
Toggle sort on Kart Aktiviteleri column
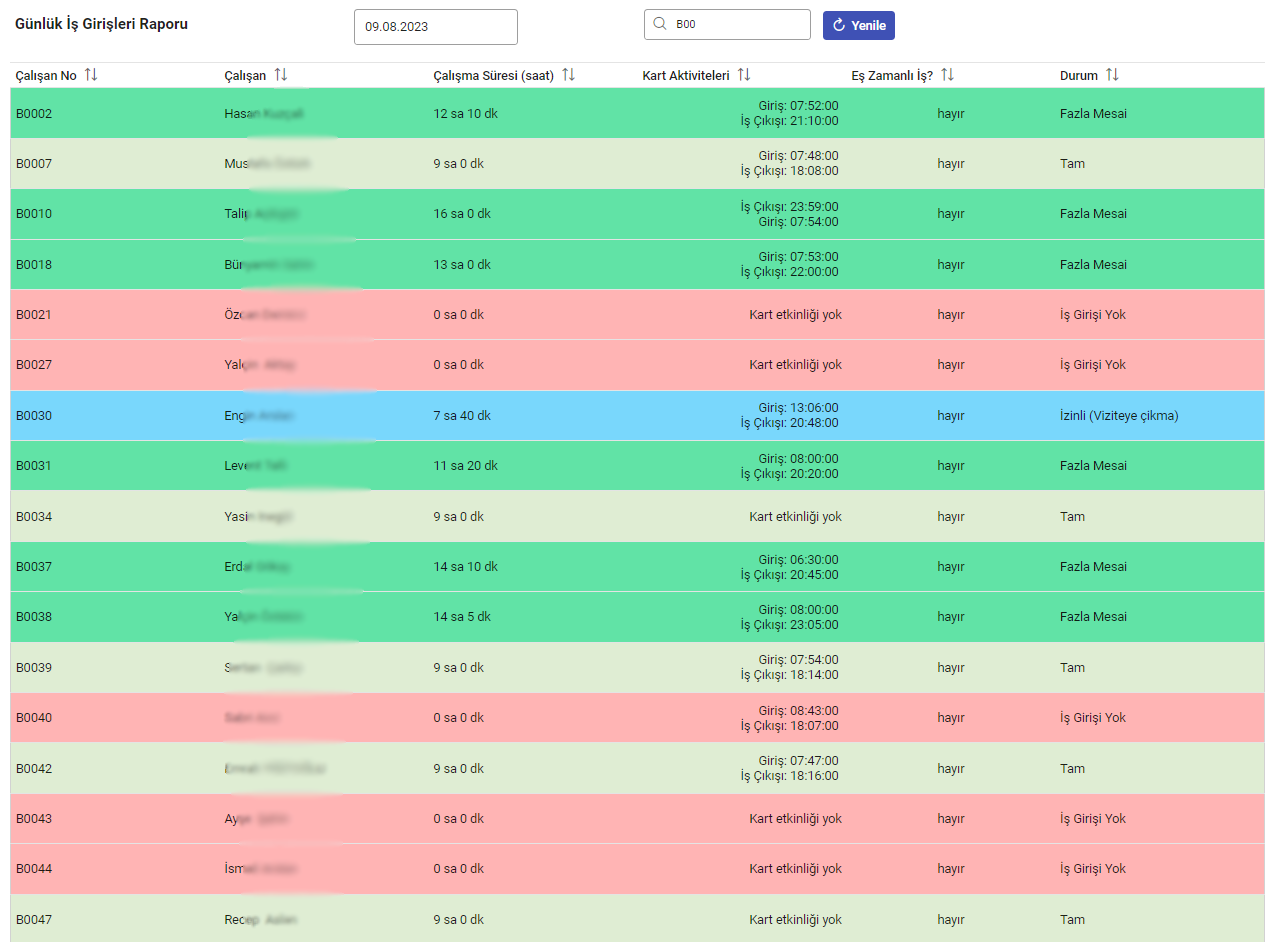coord(743,75)
